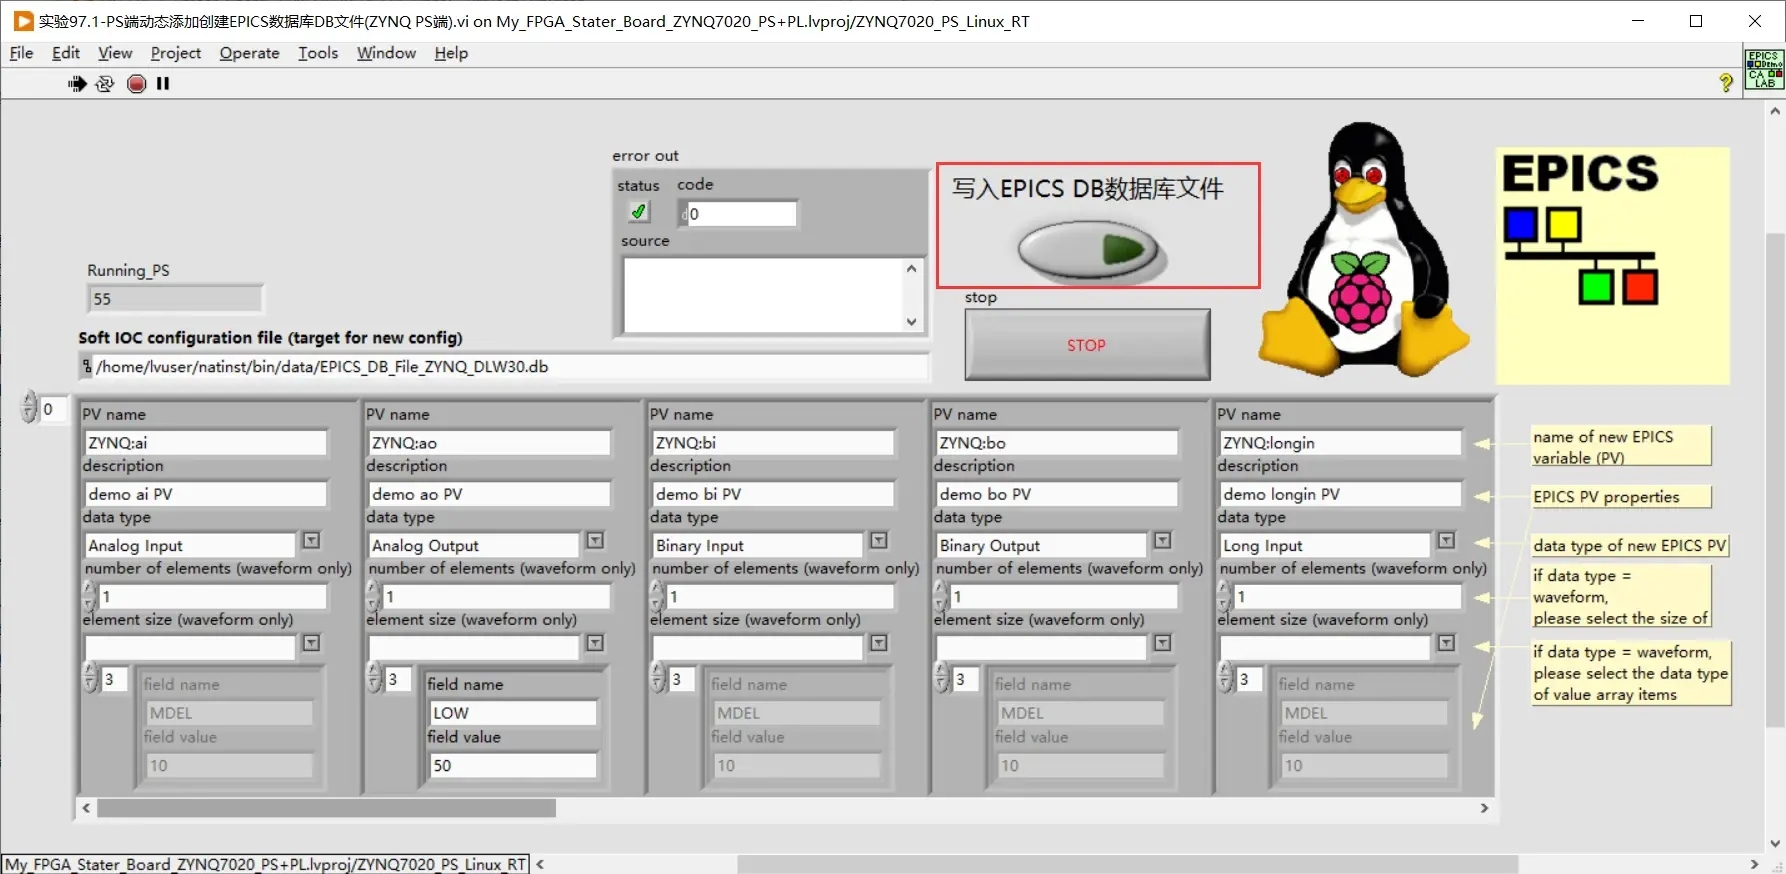Open the Help menu
Image resolution: width=1786 pixels, height=874 pixels.
[451, 53]
